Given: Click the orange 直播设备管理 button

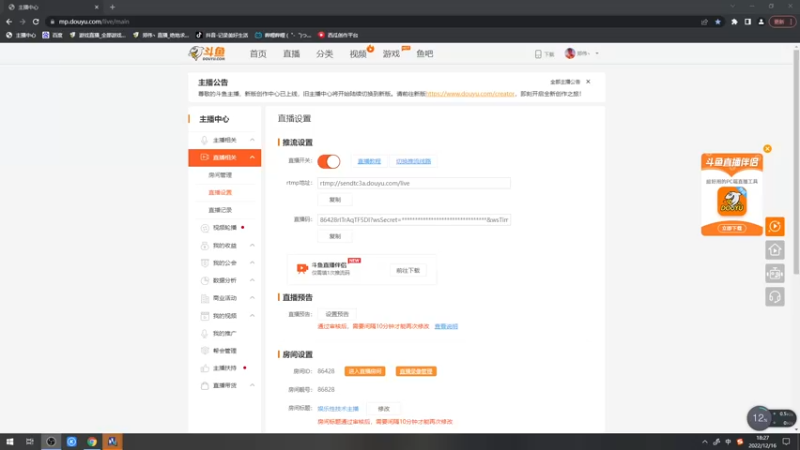Looking at the screenshot, I should pos(416,371).
